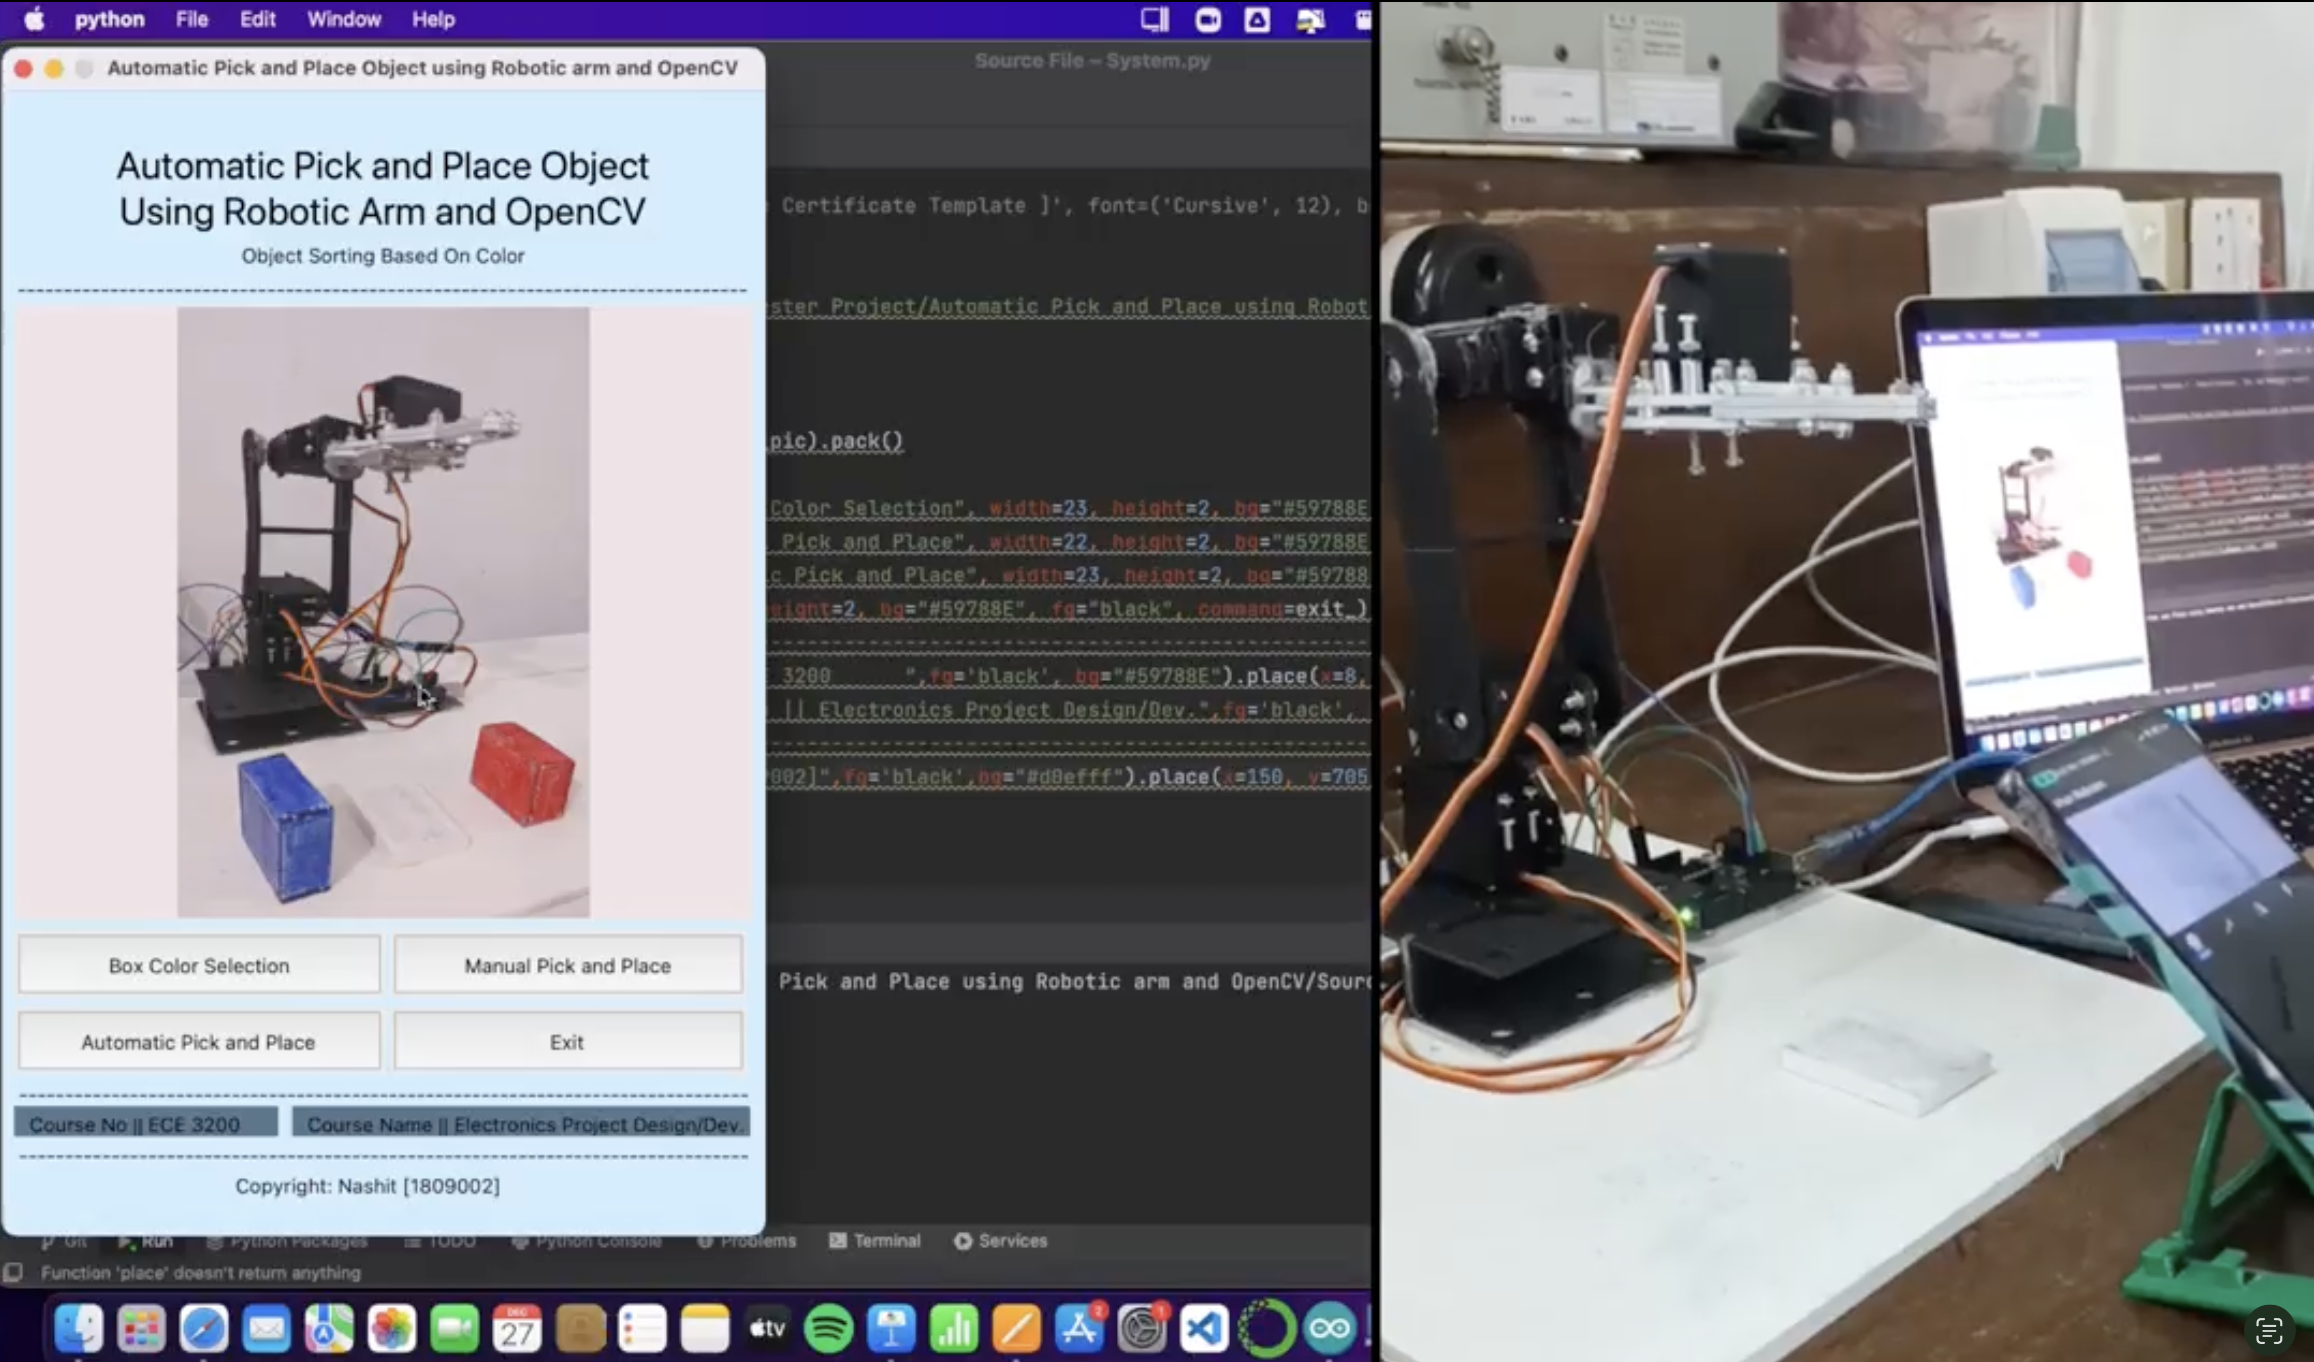Open the Box Color Selection window
The image size is (2314, 1362).
click(x=199, y=965)
